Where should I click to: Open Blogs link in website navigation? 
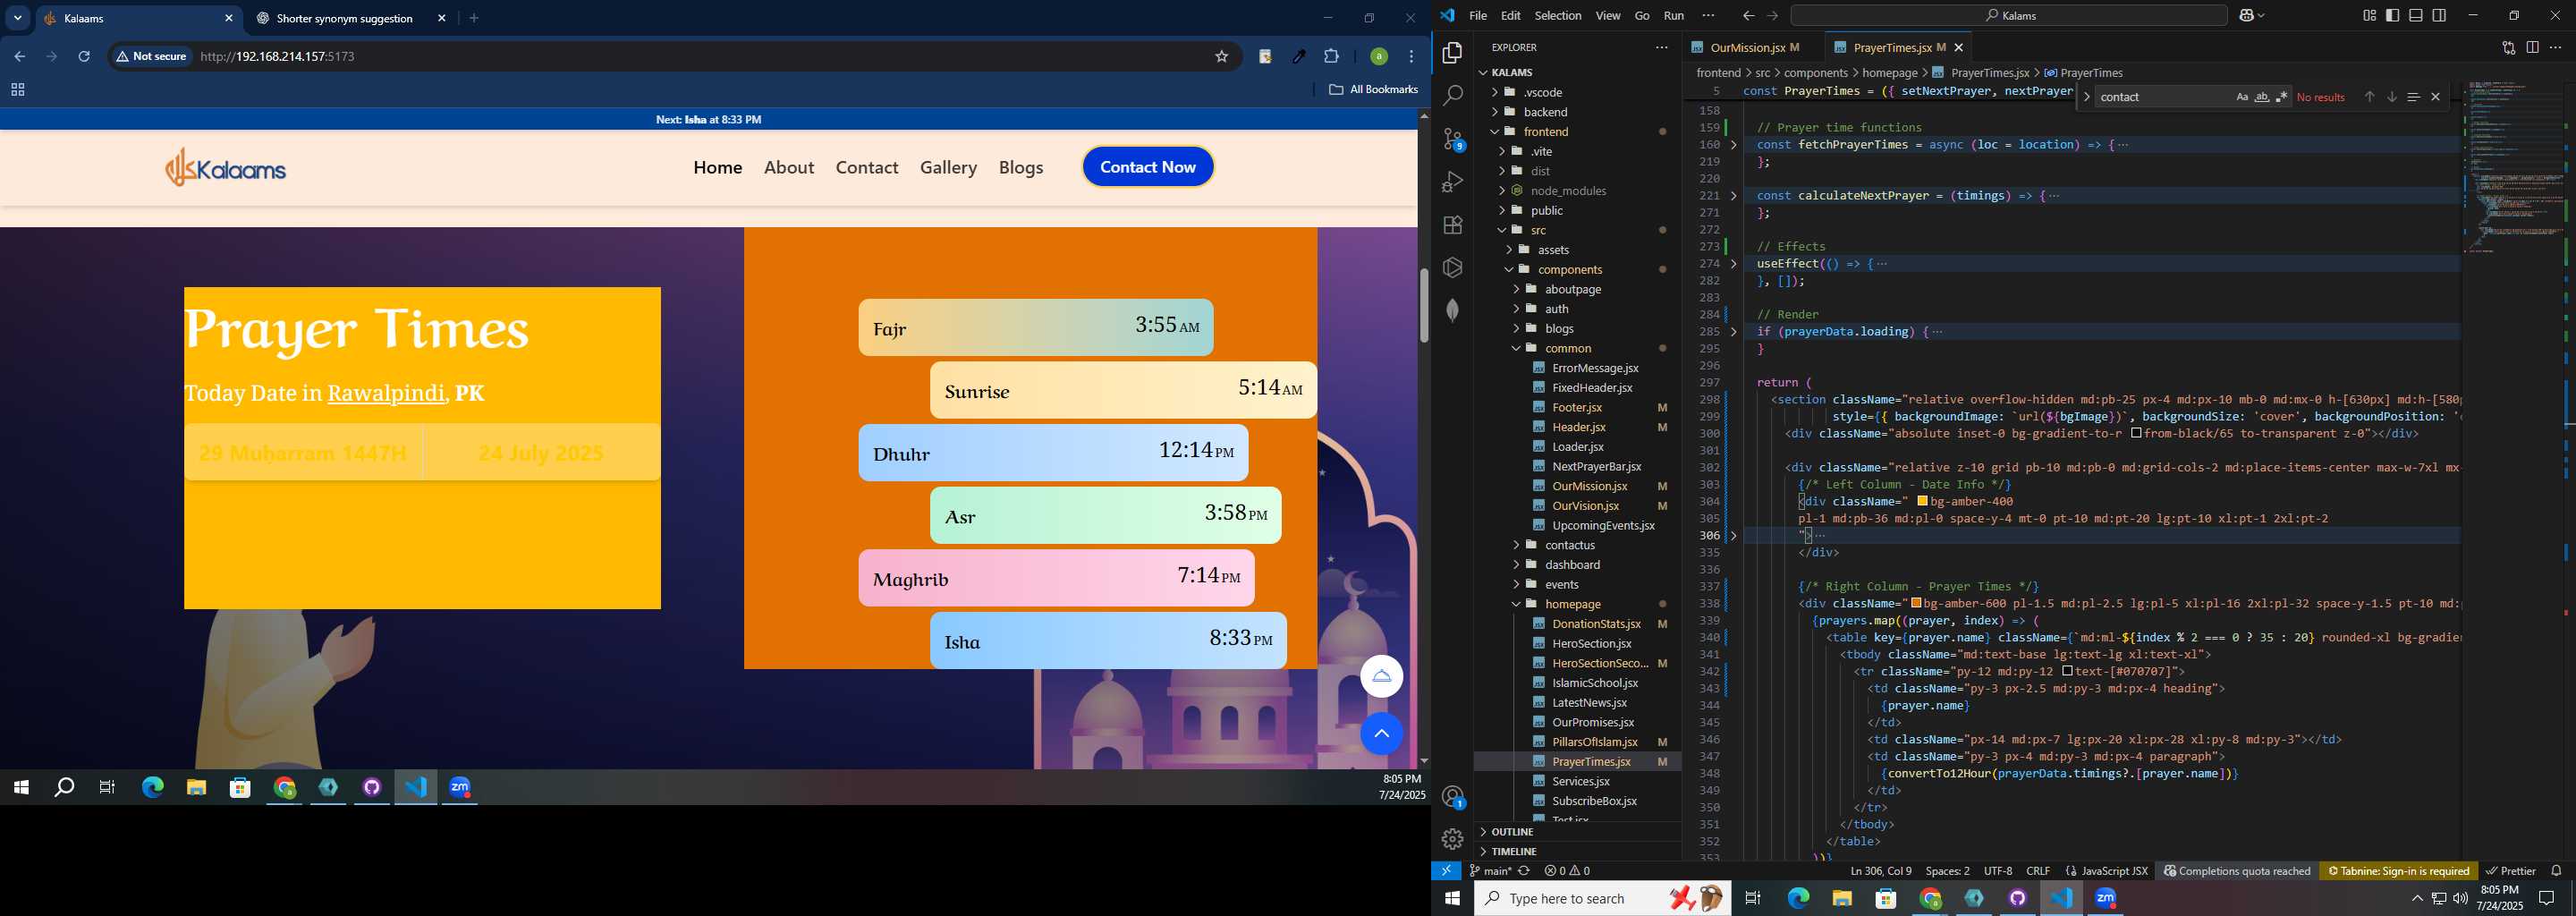1020,168
